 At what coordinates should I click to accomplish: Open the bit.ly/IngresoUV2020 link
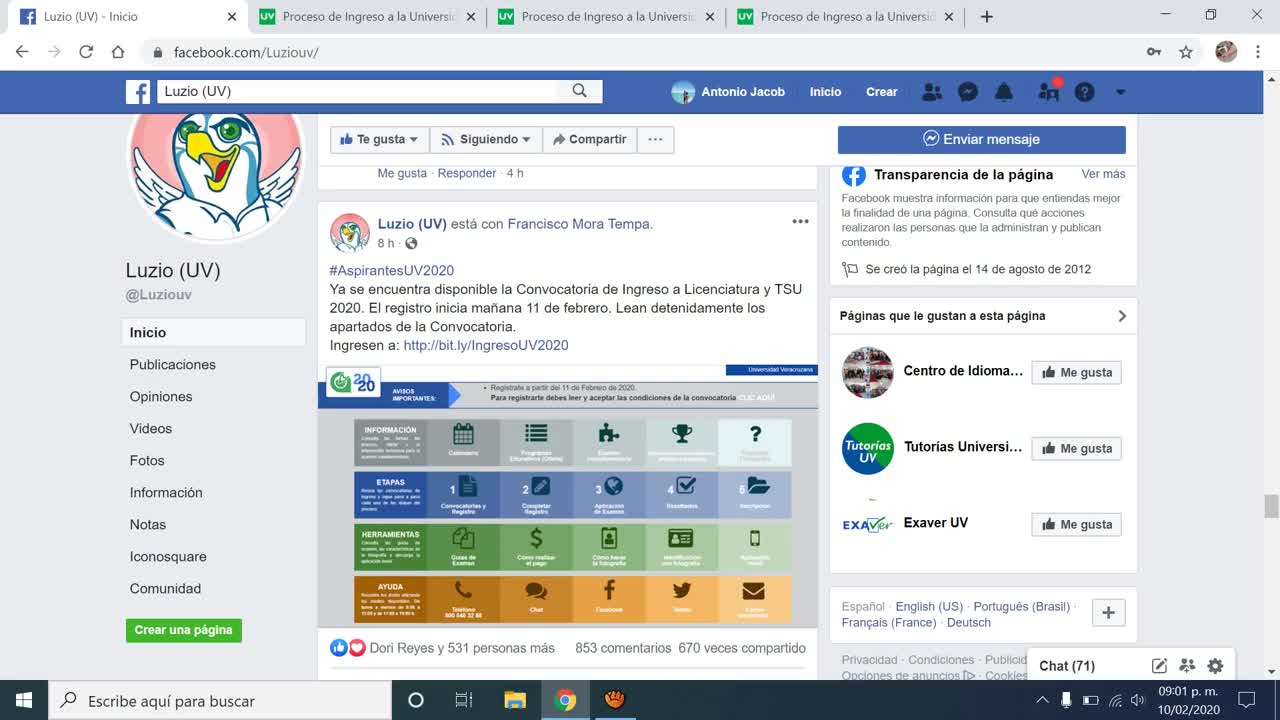(x=486, y=345)
